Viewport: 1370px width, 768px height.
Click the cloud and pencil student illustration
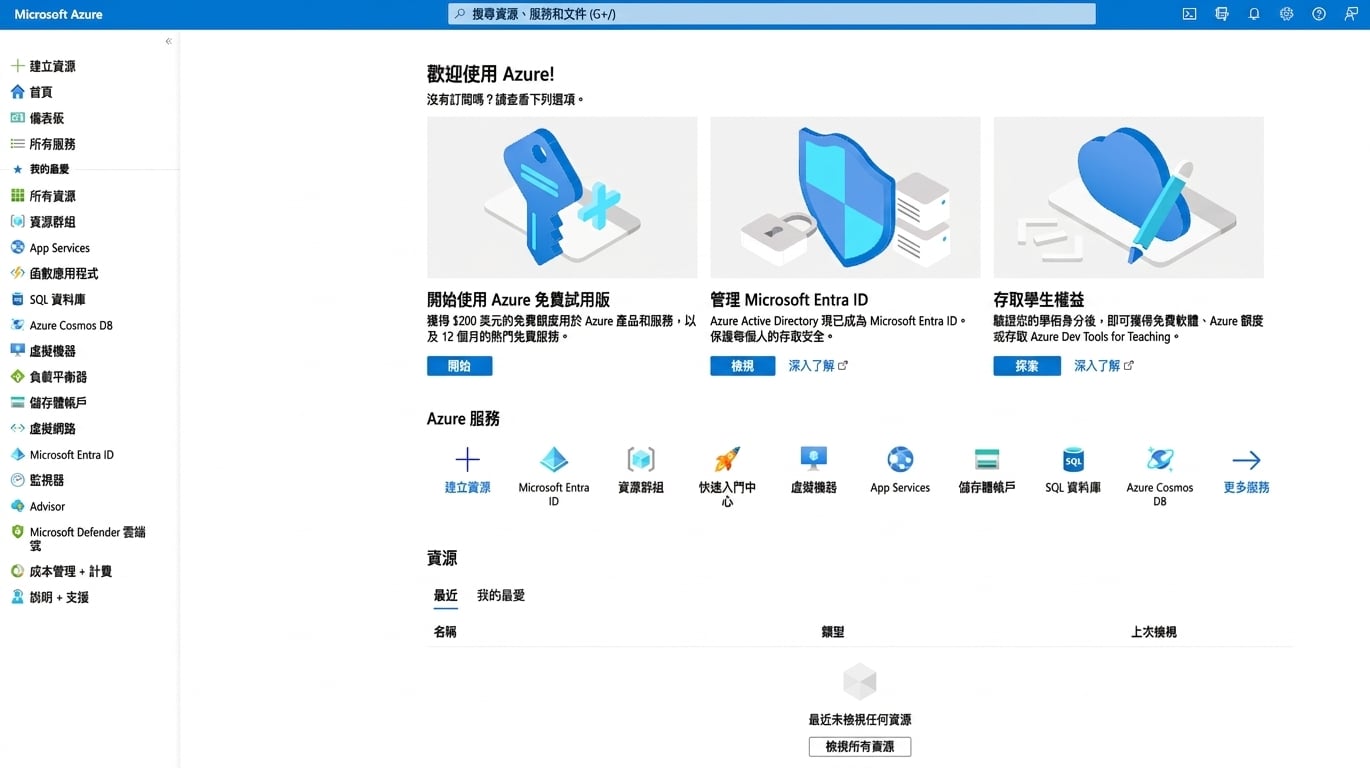click(x=1128, y=197)
